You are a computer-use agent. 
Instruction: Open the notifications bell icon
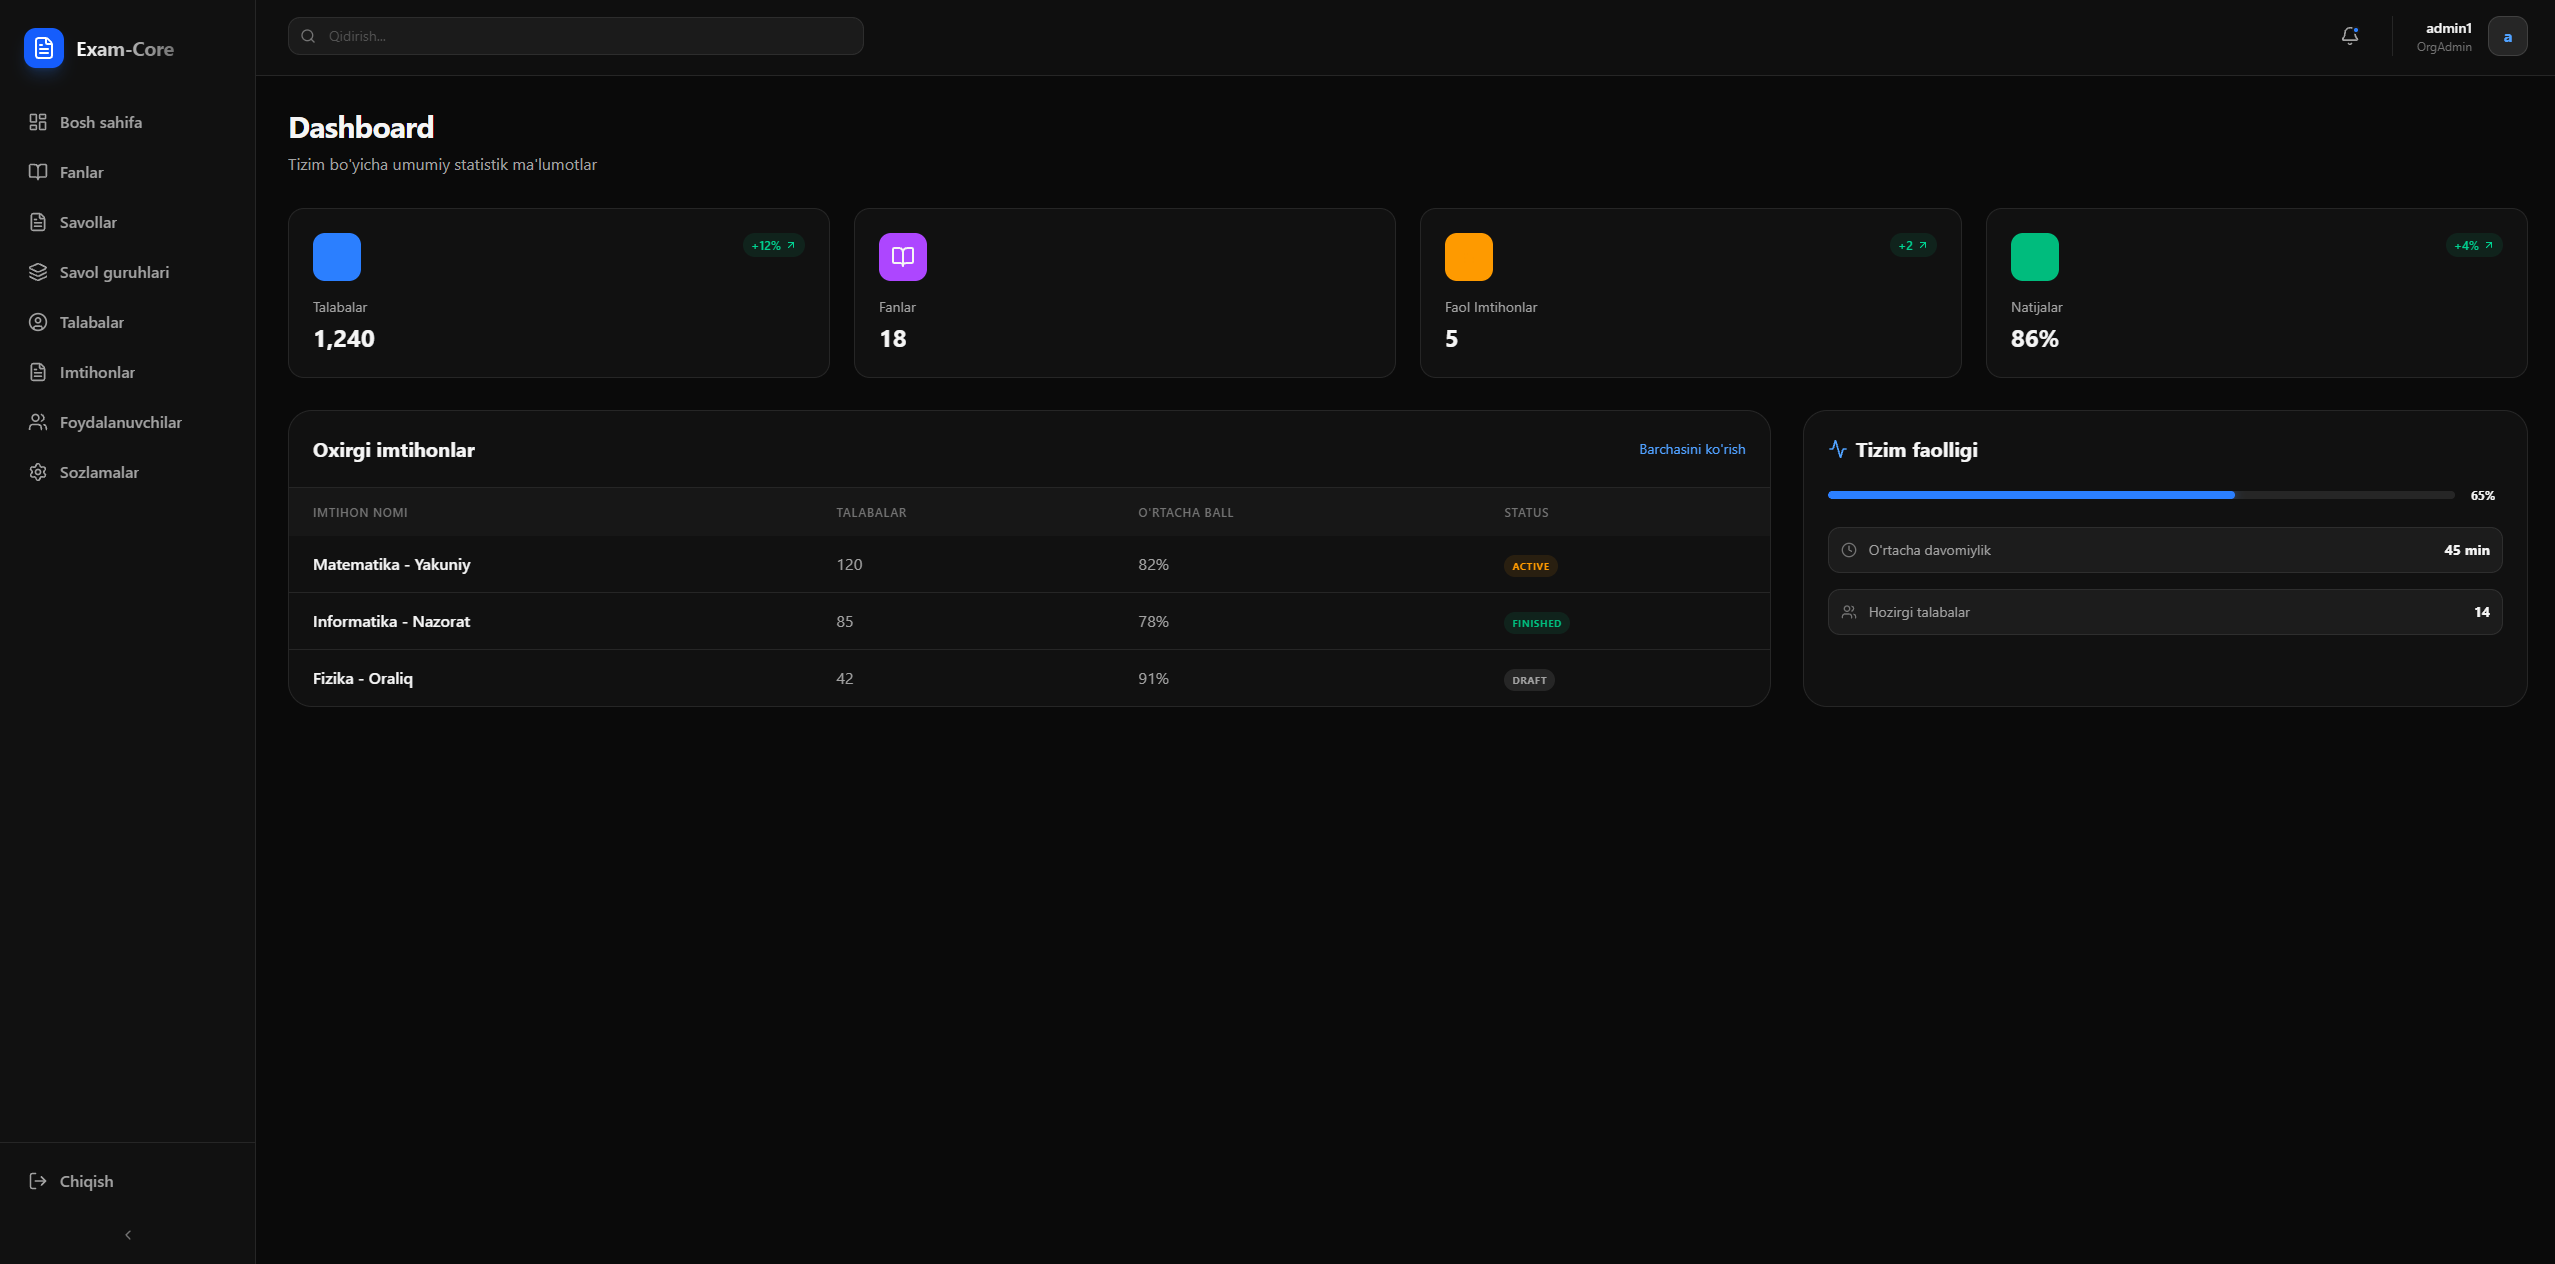tap(2348, 35)
